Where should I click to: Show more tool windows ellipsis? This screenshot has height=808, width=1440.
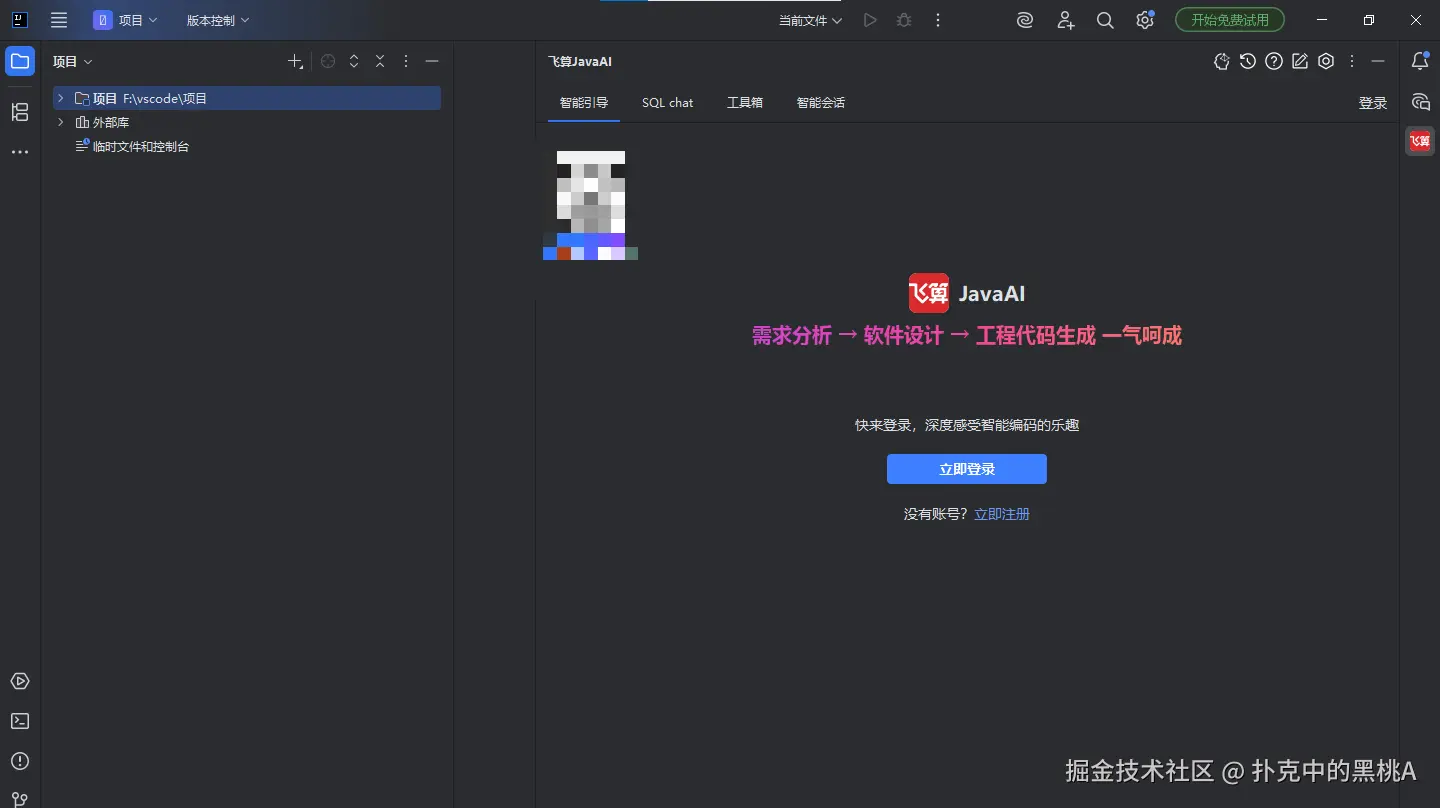(20, 152)
